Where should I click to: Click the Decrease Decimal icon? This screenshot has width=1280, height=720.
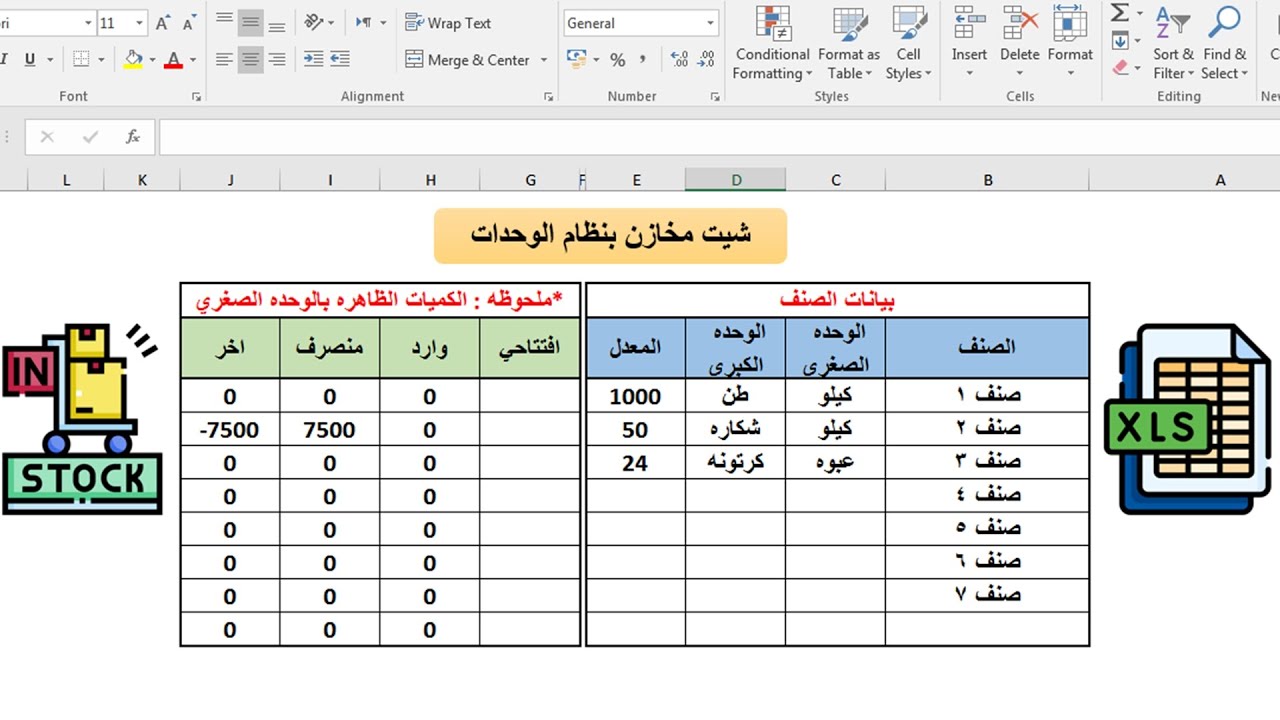coord(708,60)
